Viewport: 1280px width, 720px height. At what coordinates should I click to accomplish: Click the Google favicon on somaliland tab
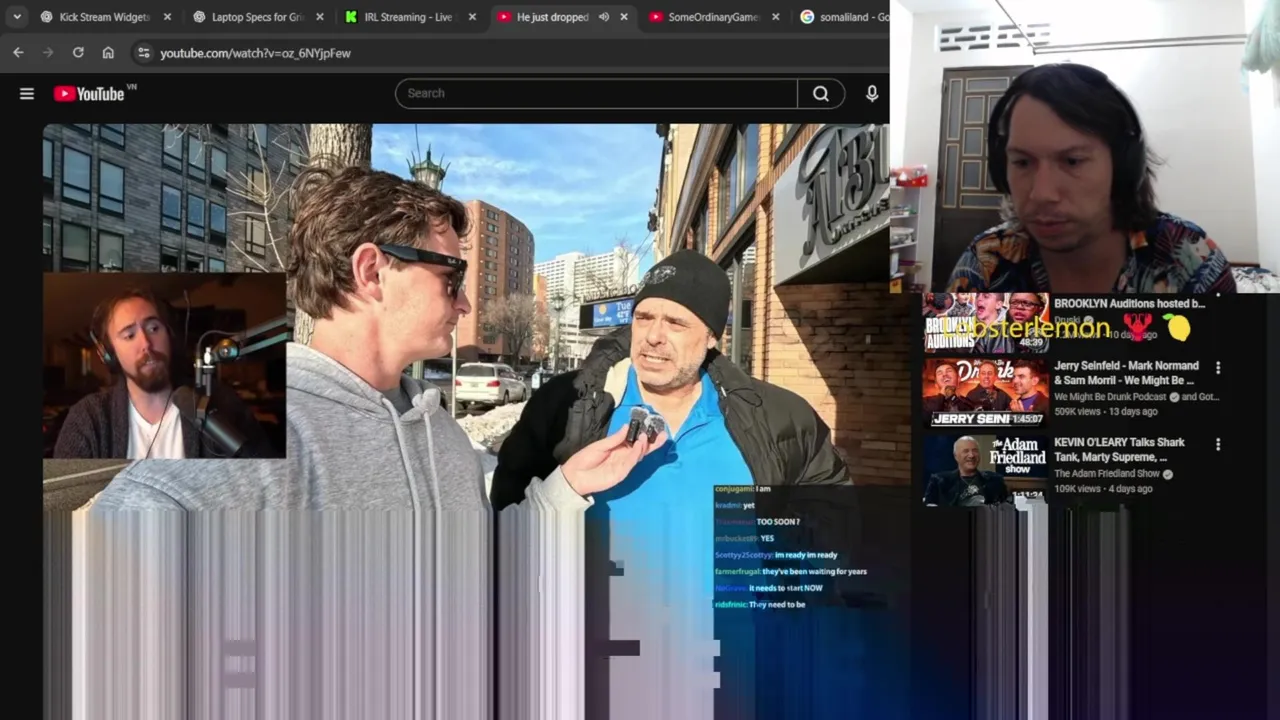[x=807, y=17]
